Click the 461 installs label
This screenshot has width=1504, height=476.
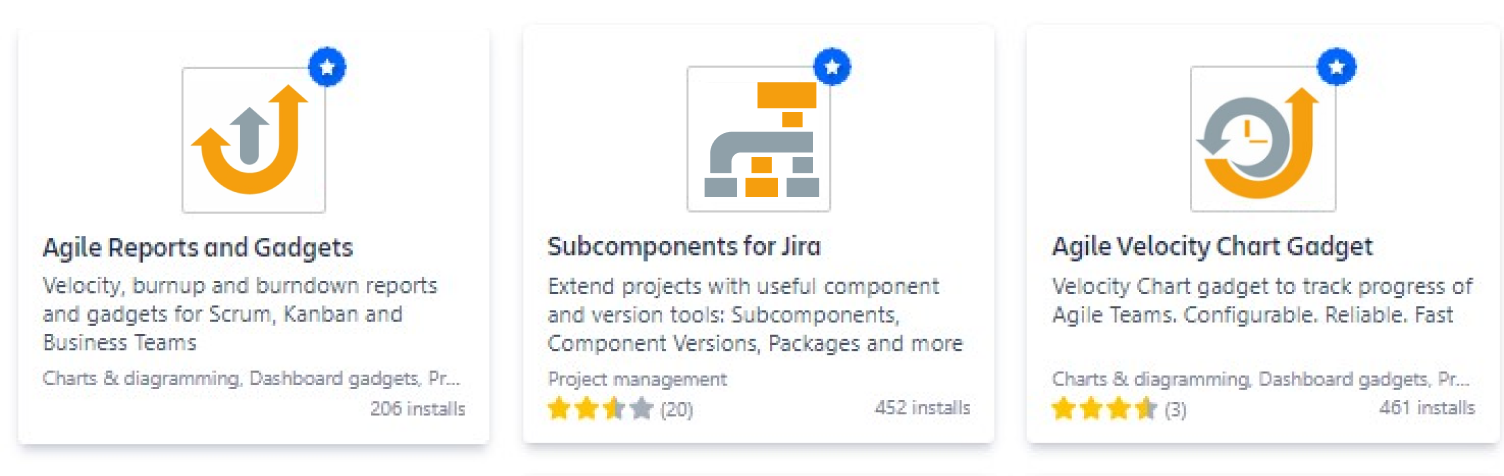coord(1426,408)
